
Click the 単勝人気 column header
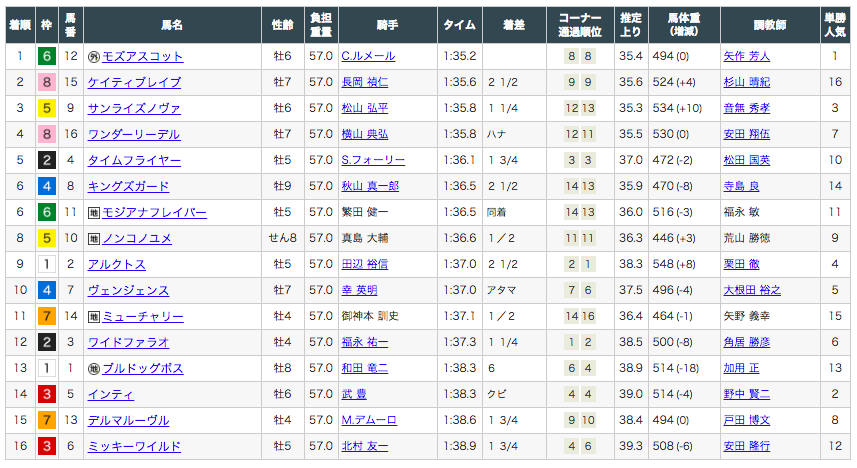(835, 25)
